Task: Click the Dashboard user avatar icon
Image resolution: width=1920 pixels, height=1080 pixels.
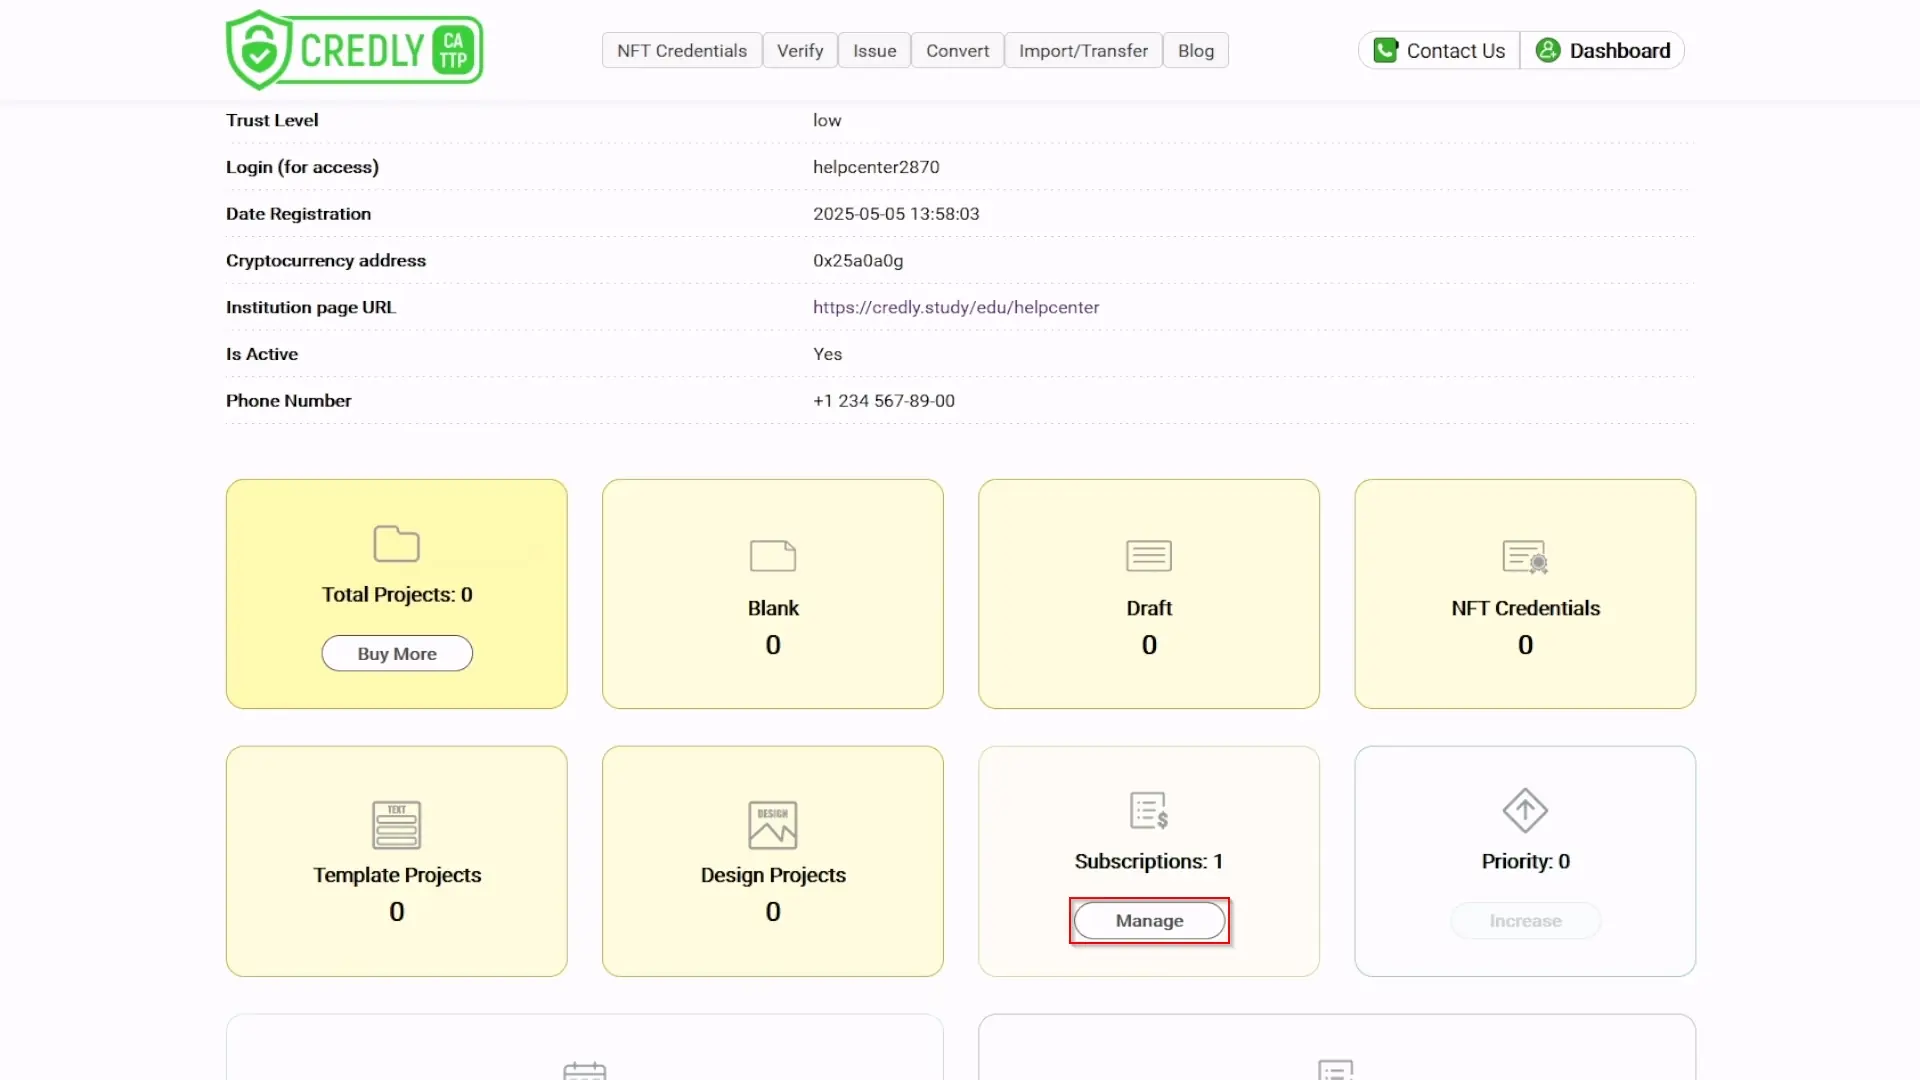Action: click(x=1547, y=51)
